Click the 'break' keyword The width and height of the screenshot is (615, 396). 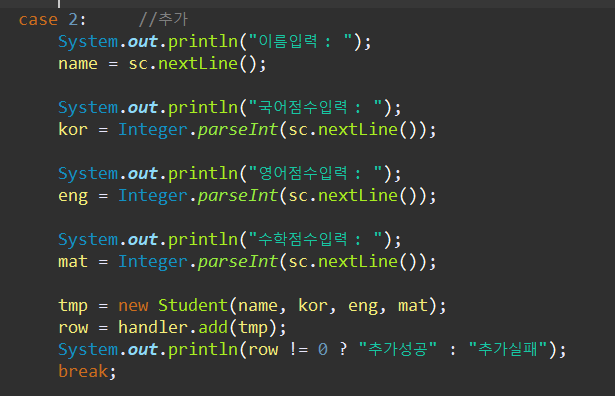[83, 371]
